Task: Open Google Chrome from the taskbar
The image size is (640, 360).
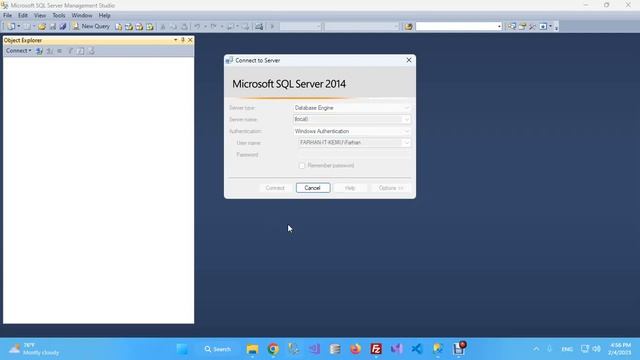Action: (x=273, y=349)
